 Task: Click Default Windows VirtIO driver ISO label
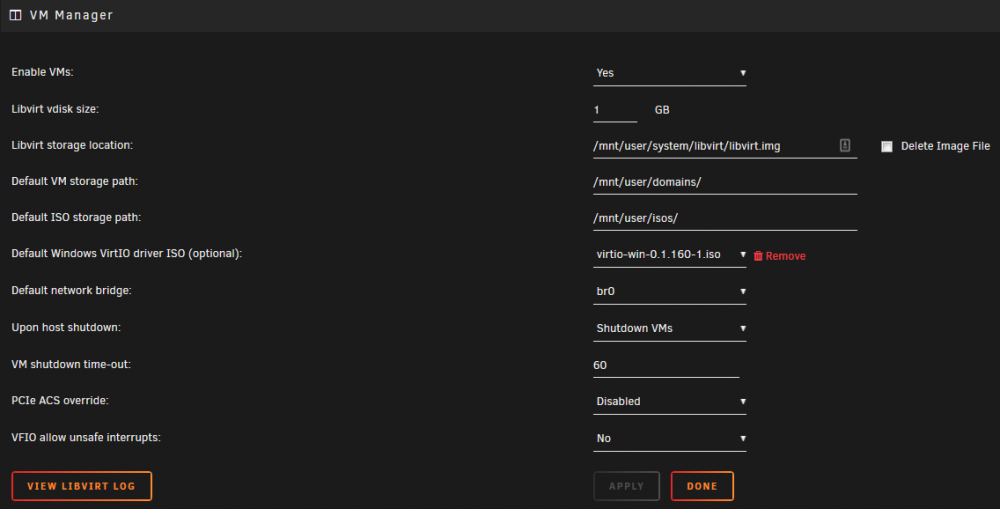(127, 253)
